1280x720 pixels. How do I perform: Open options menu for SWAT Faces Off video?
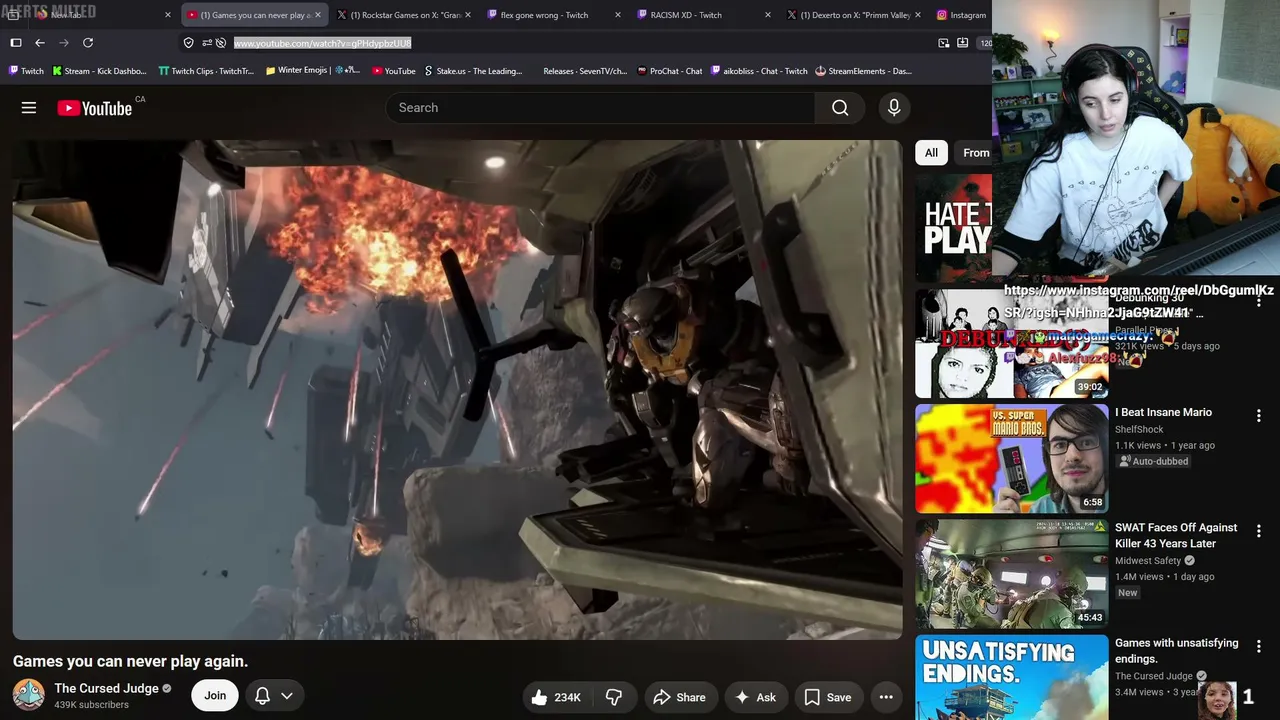pyautogui.click(x=1259, y=531)
